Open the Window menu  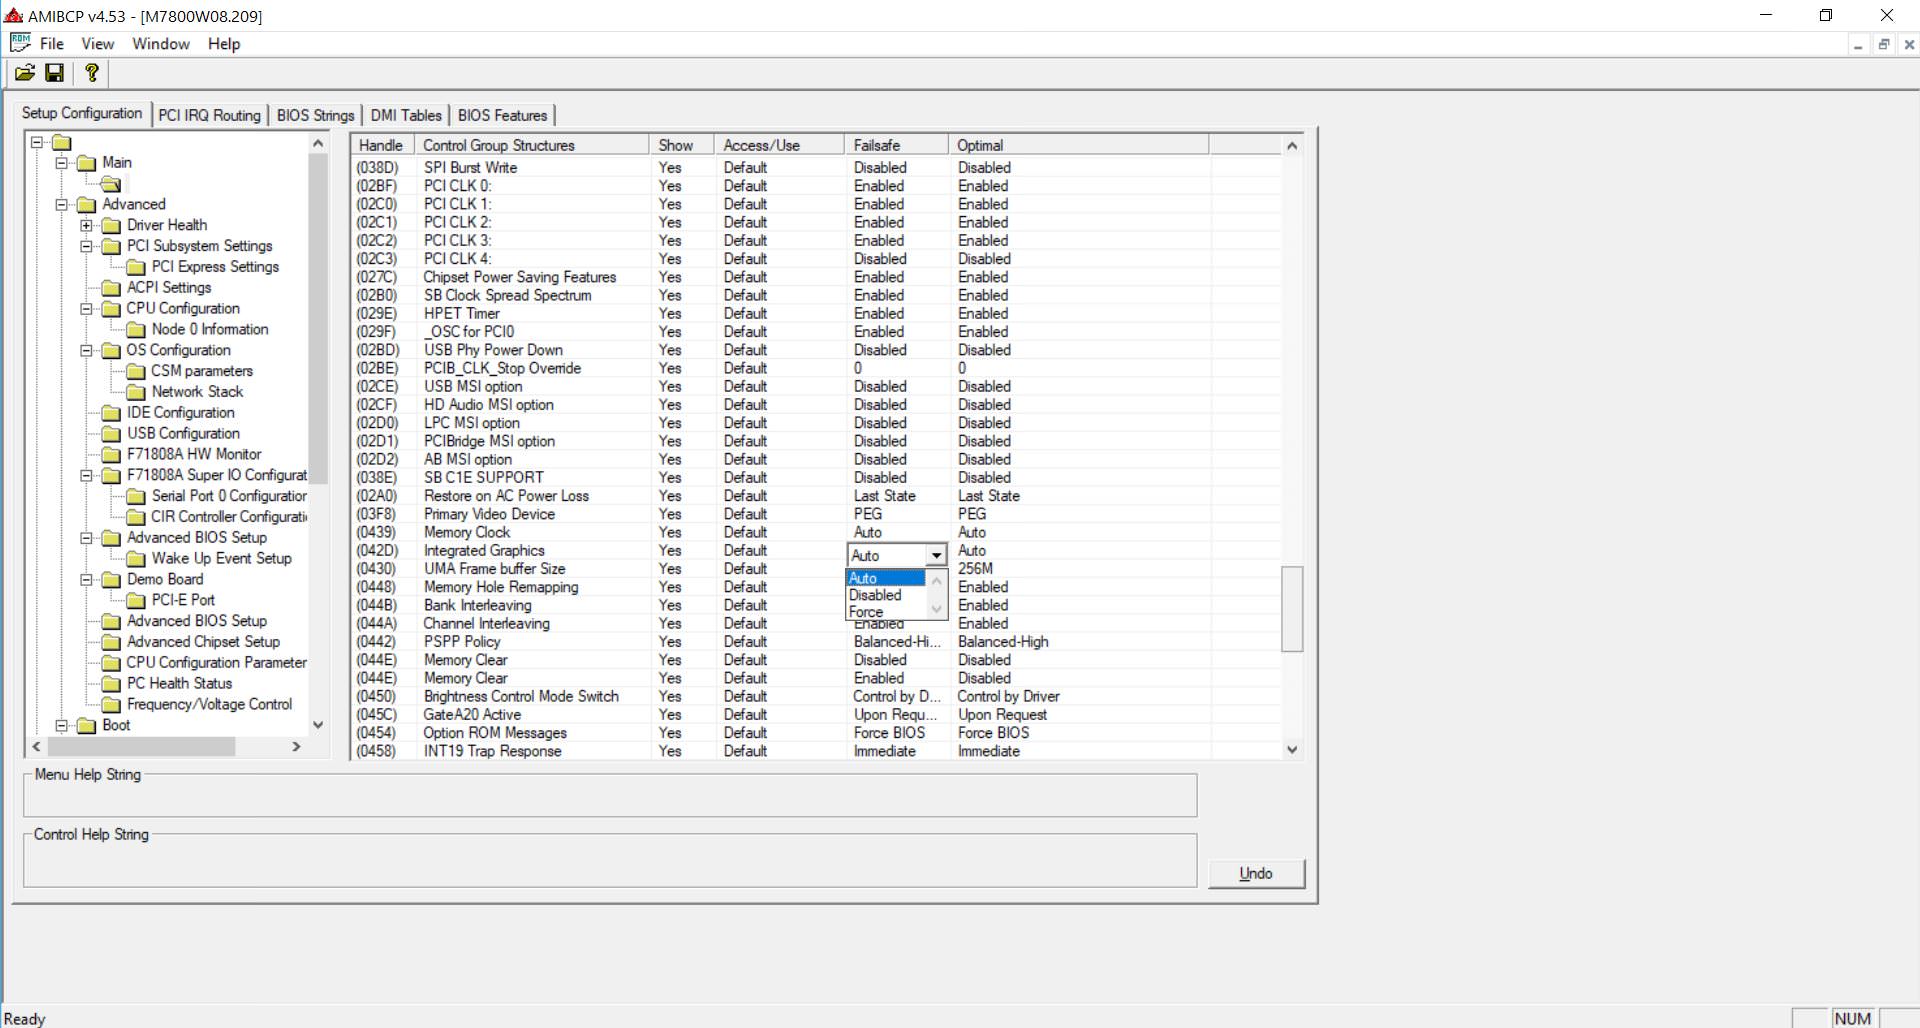pyautogui.click(x=161, y=44)
